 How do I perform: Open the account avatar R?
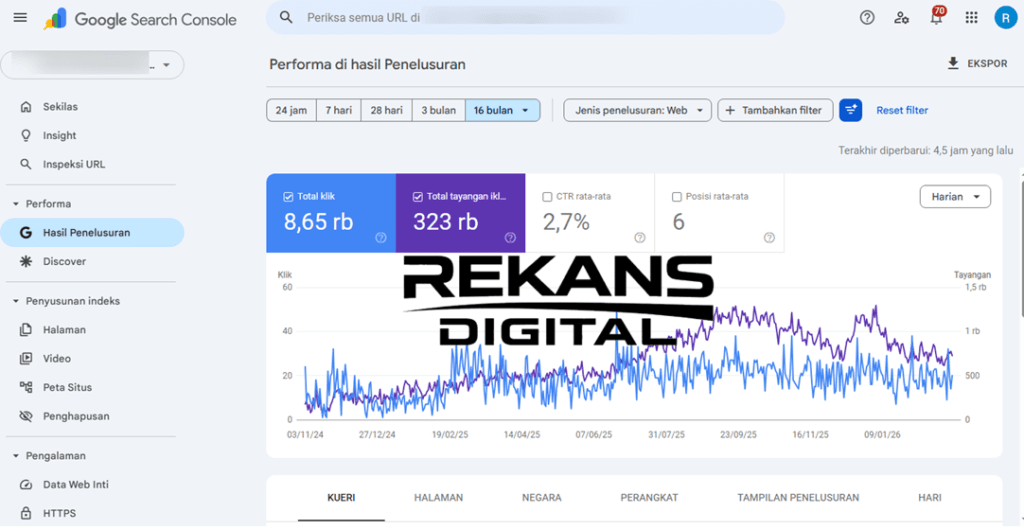point(1005,18)
